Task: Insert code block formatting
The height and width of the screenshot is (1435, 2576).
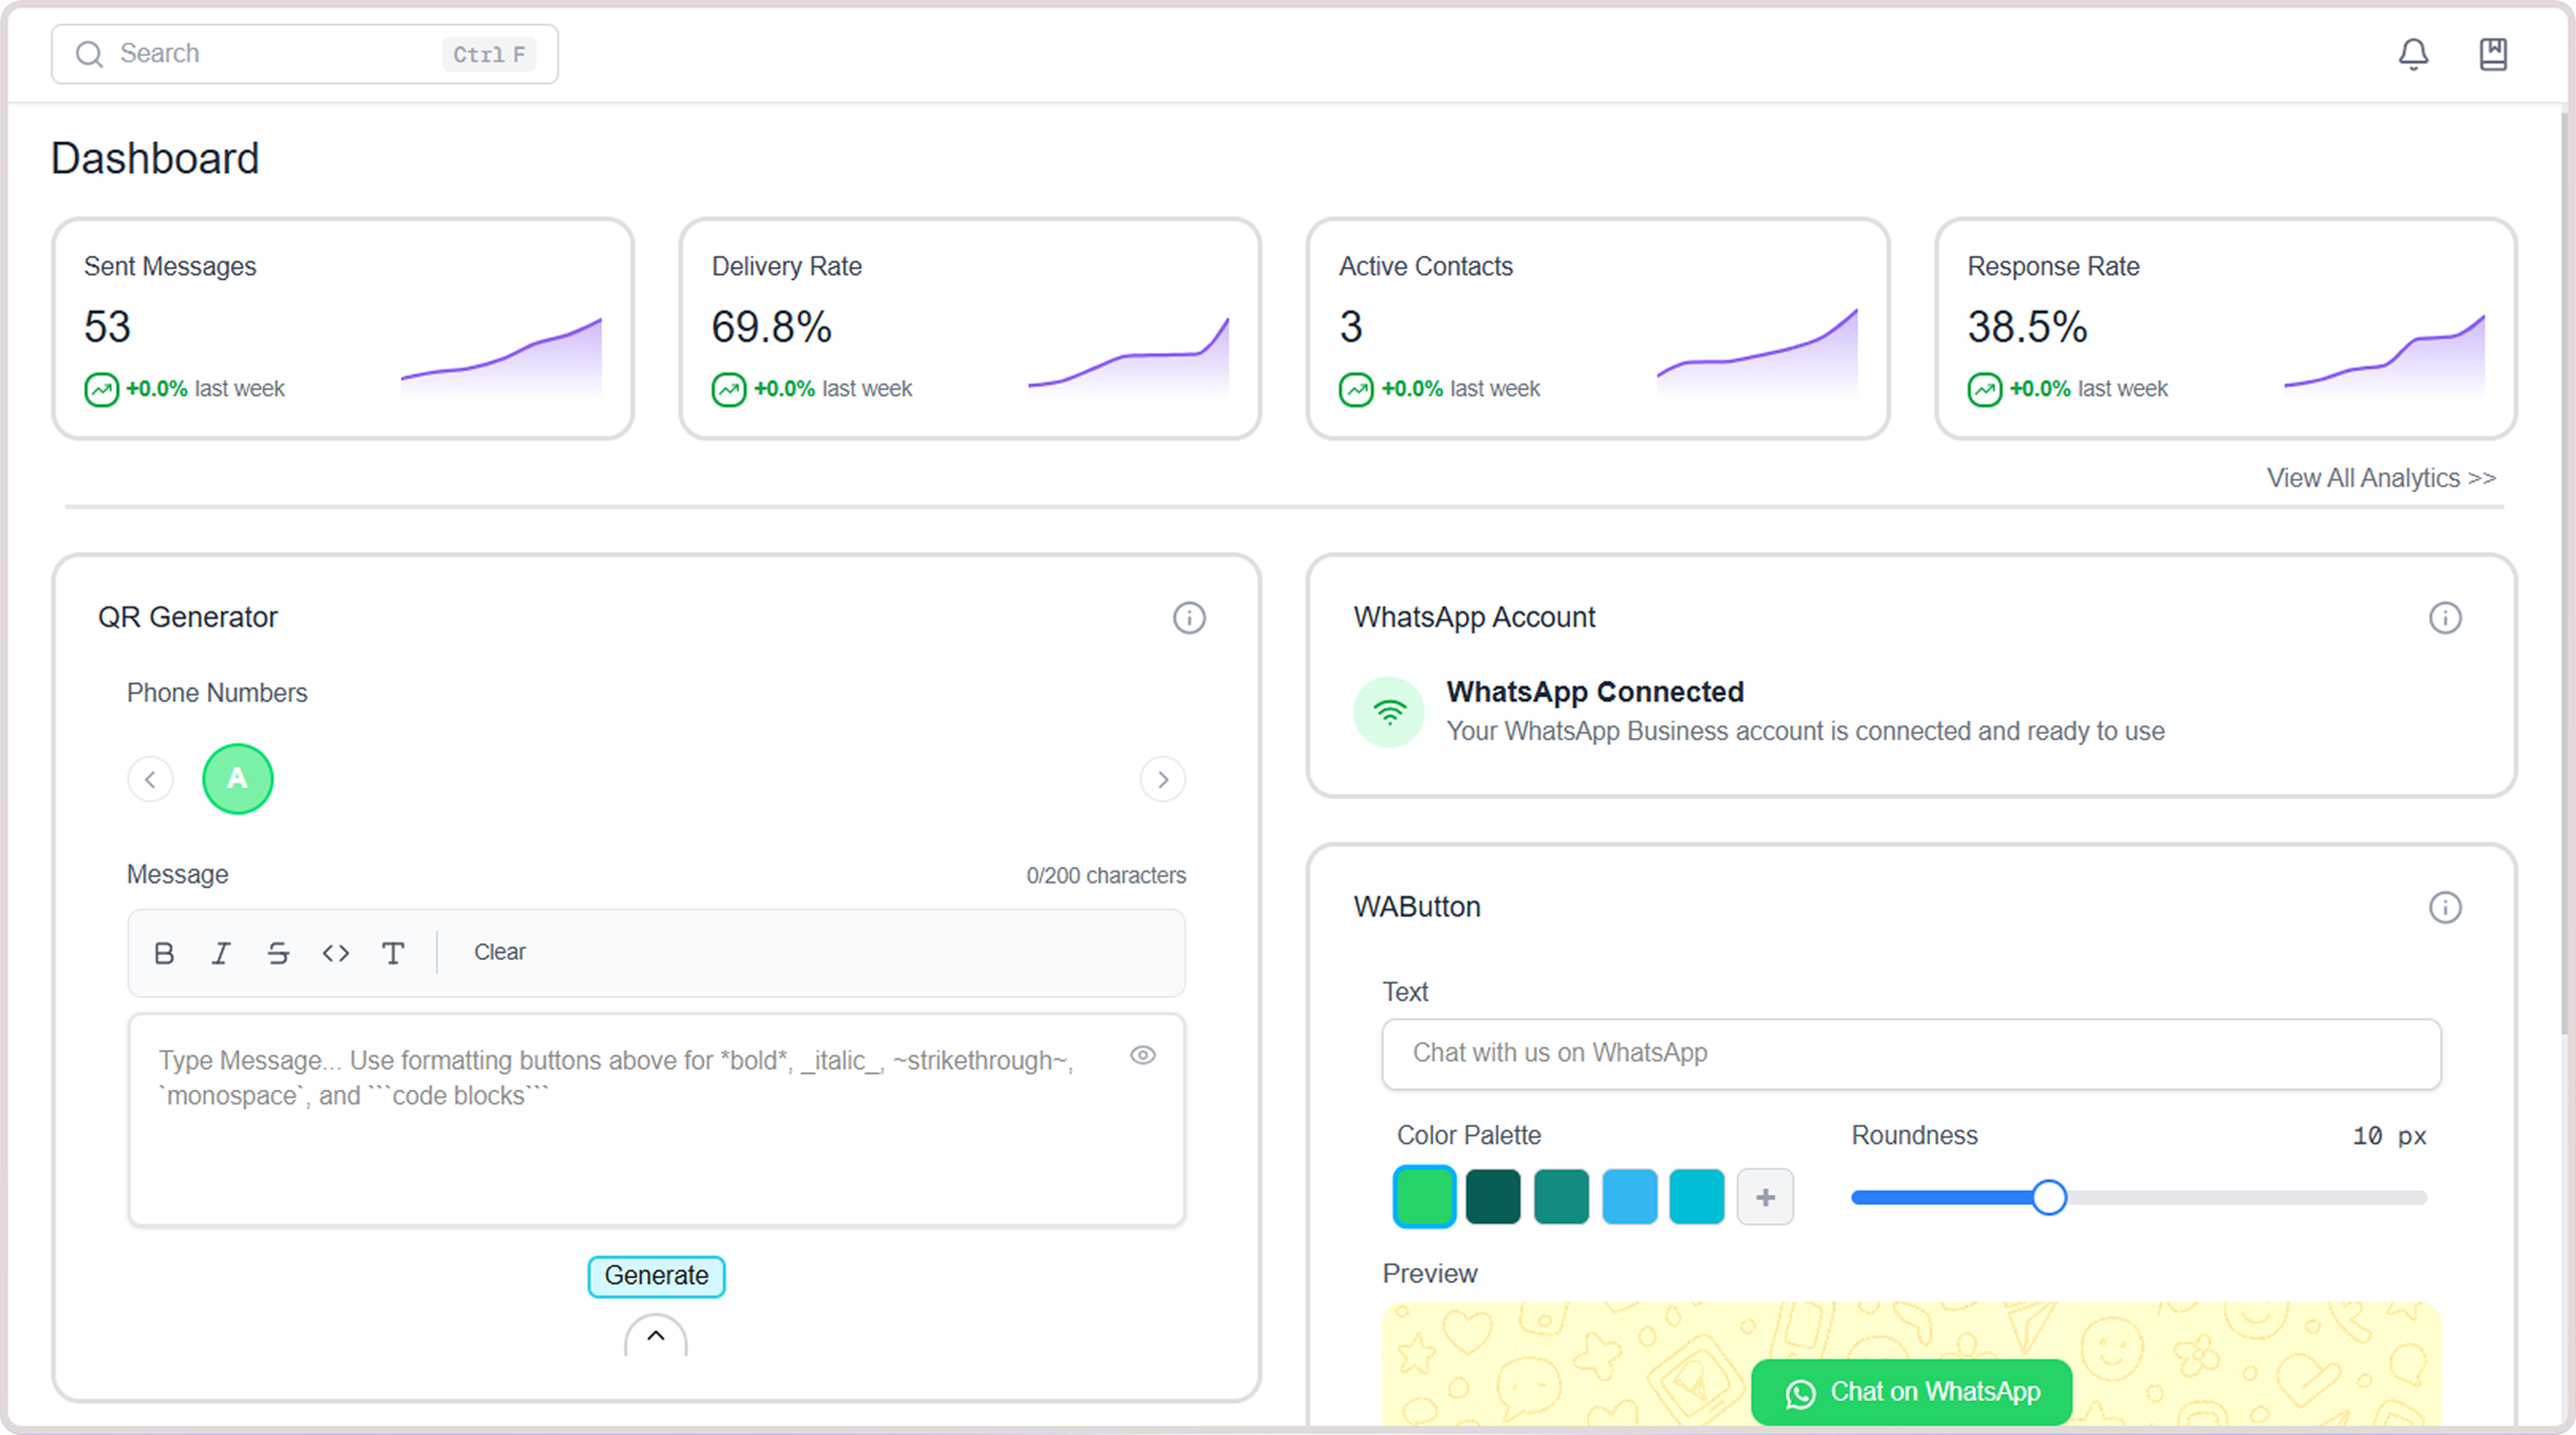Action: [x=336, y=953]
